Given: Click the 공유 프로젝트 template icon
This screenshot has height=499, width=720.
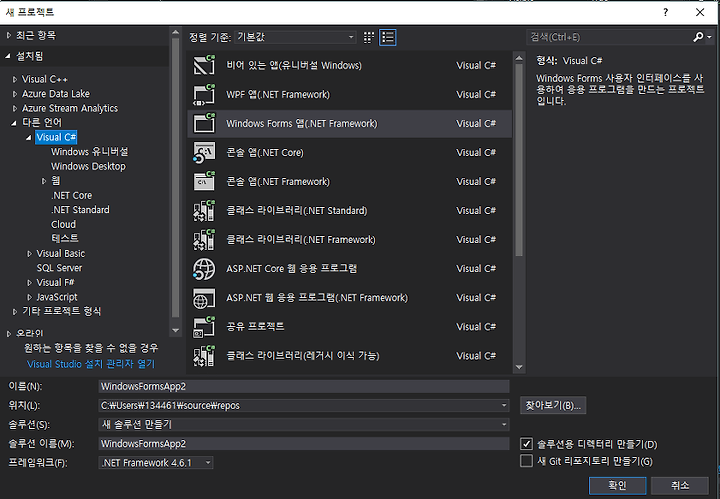Looking at the screenshot, I should coord(204,327).
